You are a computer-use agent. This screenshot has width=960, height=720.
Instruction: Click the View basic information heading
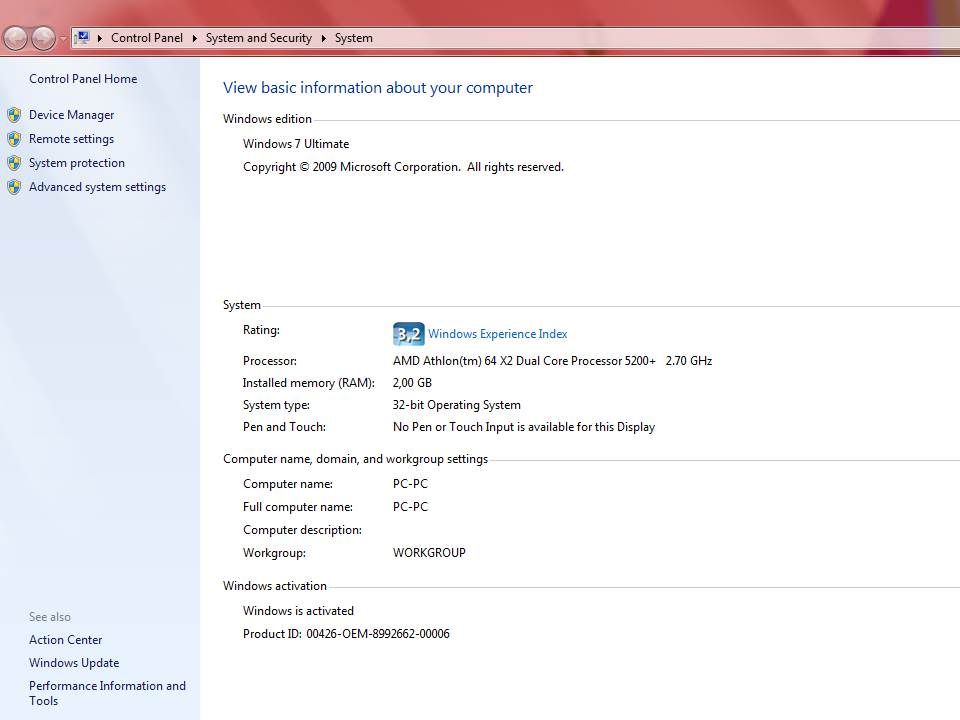[378, 88]
